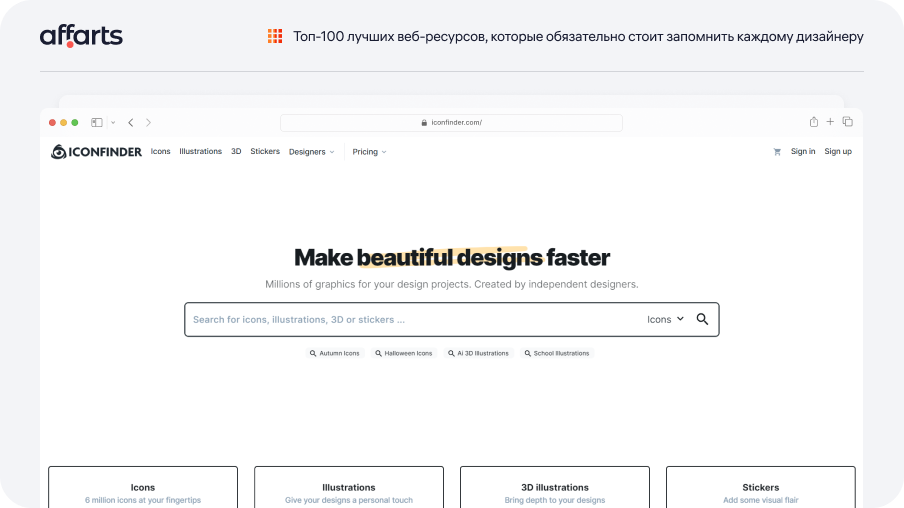Open the 3D nav item
This screenshot has height=508, width=904.
point(236,151)
